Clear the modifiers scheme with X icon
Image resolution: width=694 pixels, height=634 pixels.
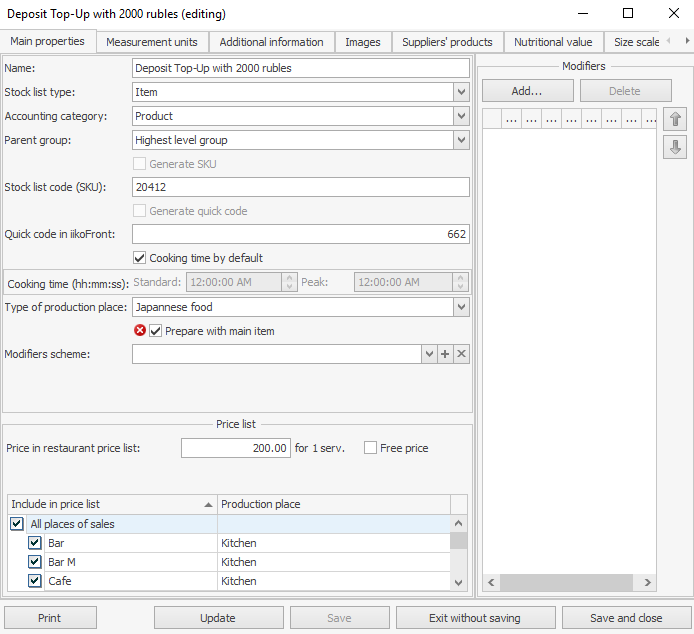pos(461,354)
